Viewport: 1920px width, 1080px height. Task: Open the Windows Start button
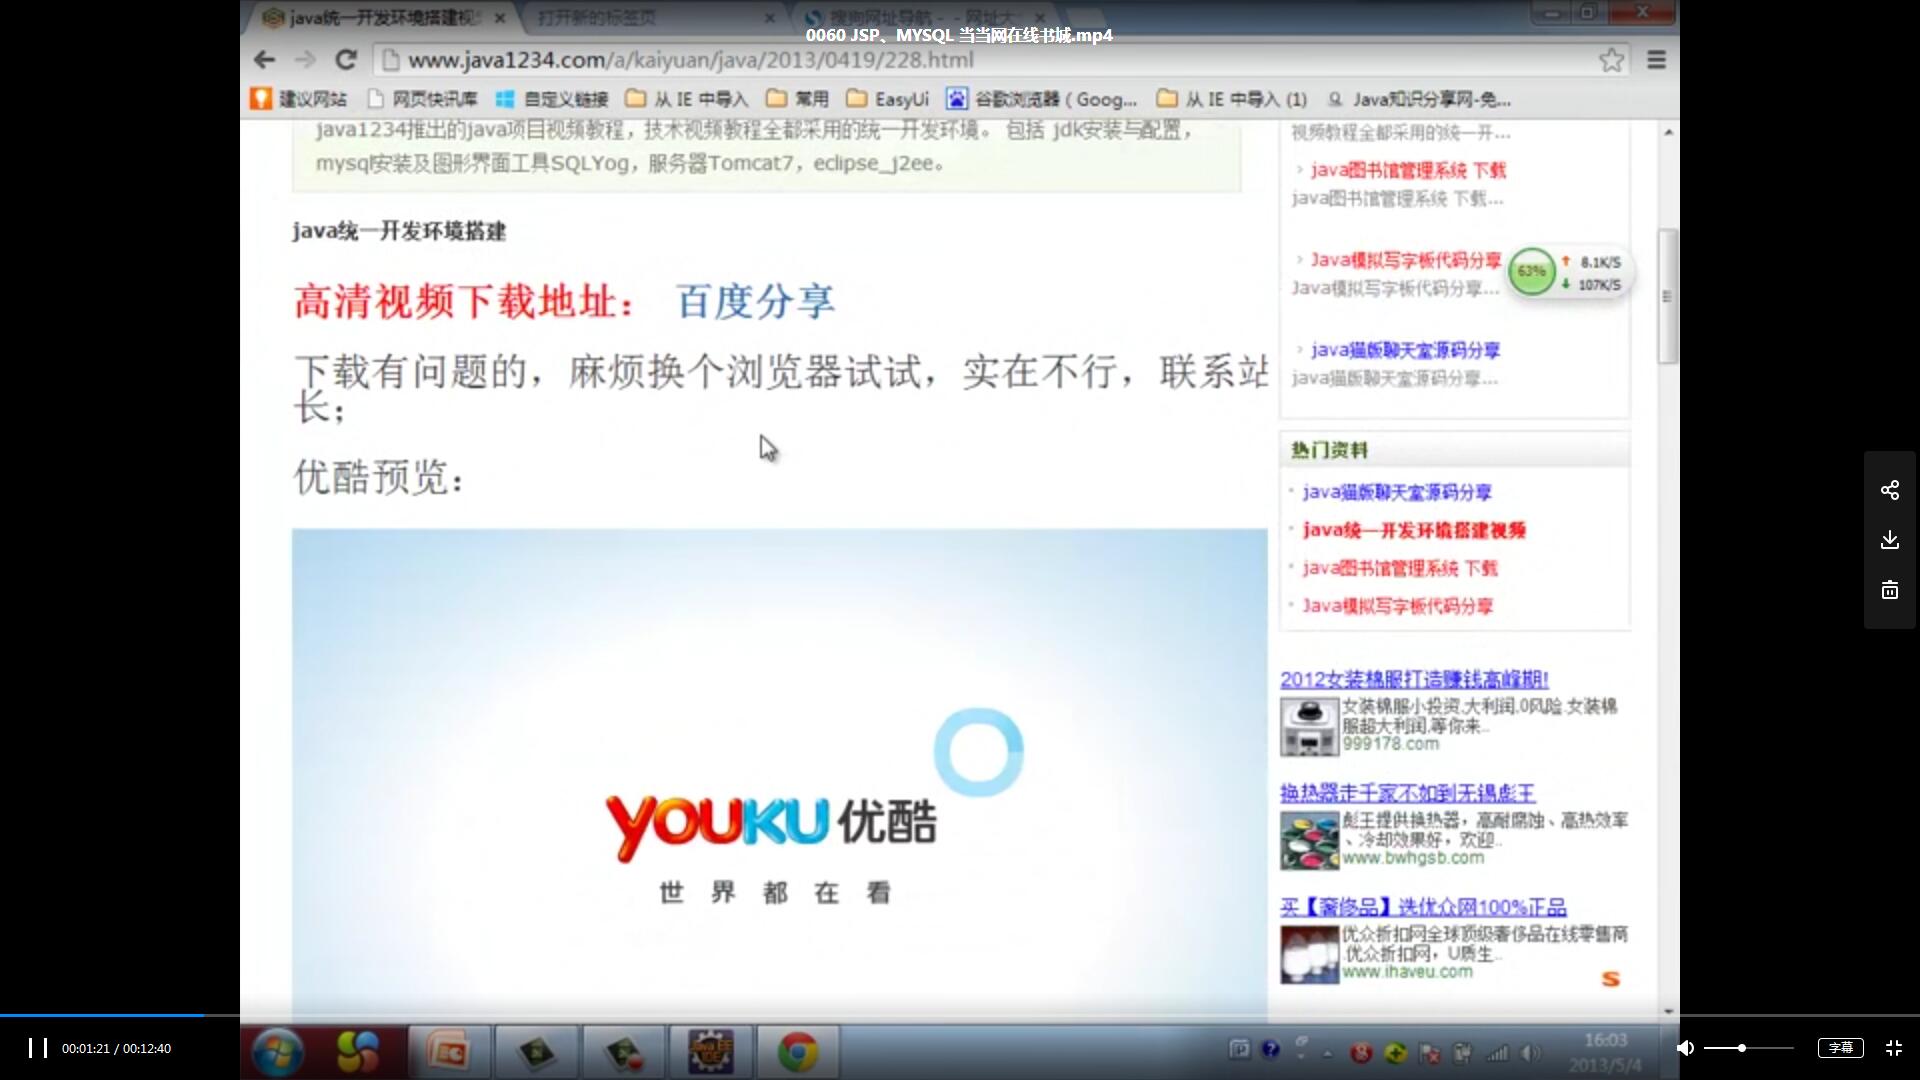tap(278, 1052)
